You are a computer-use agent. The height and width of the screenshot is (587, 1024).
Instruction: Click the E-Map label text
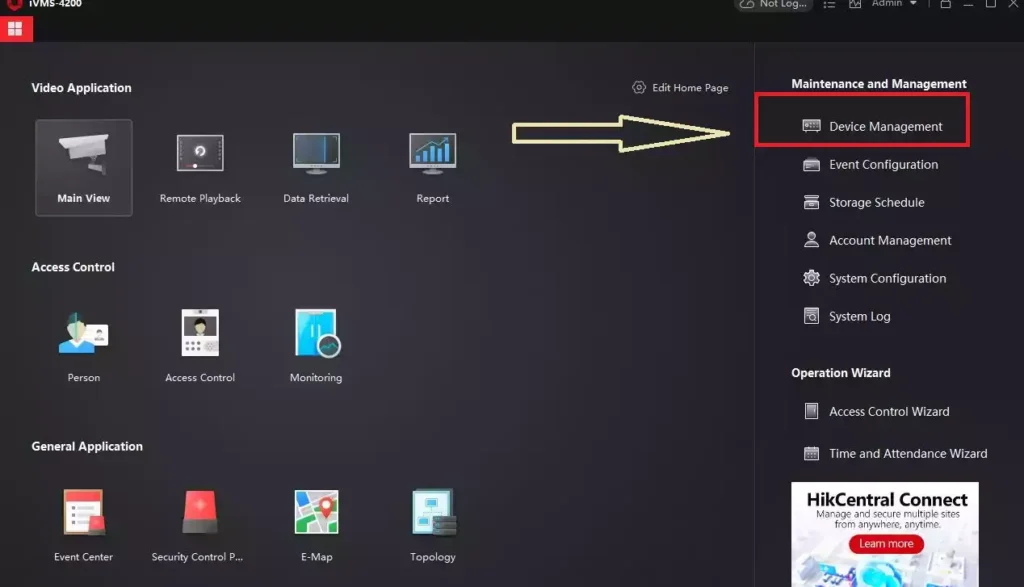tap(317, 556)
